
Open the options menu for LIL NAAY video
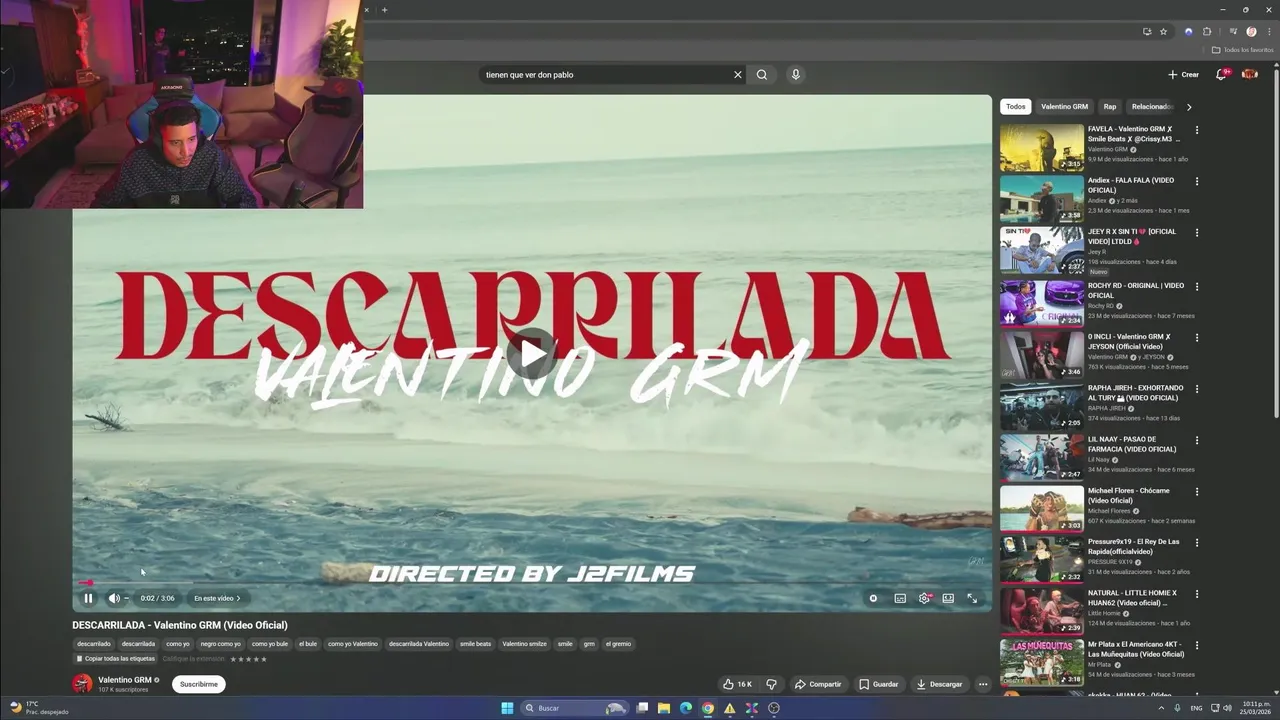[x=1197, y=440]
